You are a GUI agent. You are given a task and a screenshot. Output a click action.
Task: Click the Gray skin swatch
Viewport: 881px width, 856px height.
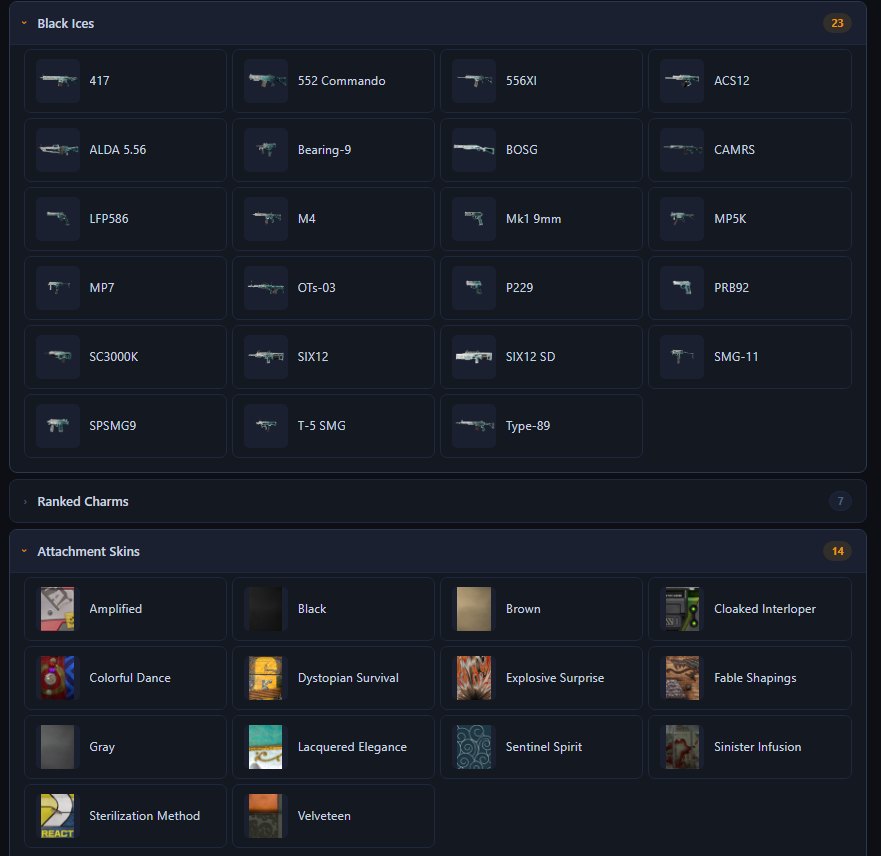pos(57,747)
